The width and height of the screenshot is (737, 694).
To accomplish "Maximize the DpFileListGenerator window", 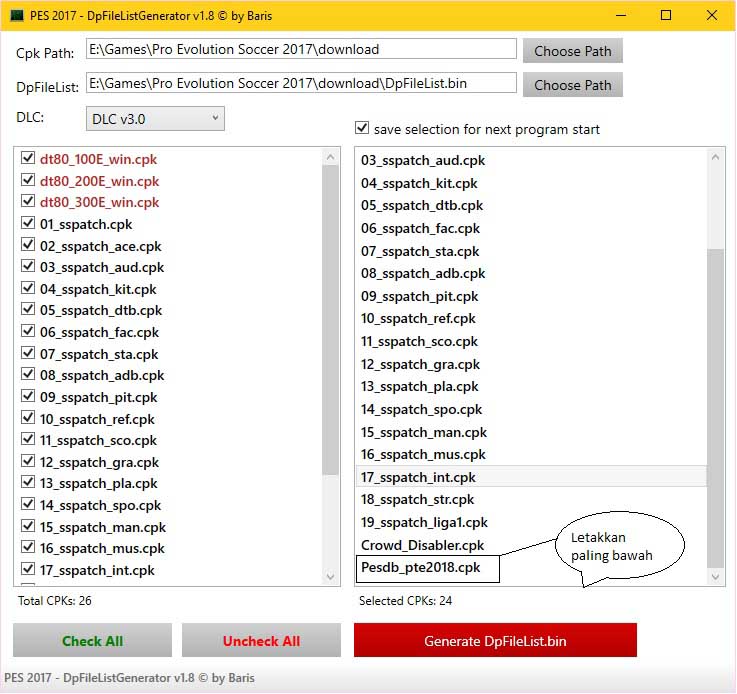I will (666, 16).
